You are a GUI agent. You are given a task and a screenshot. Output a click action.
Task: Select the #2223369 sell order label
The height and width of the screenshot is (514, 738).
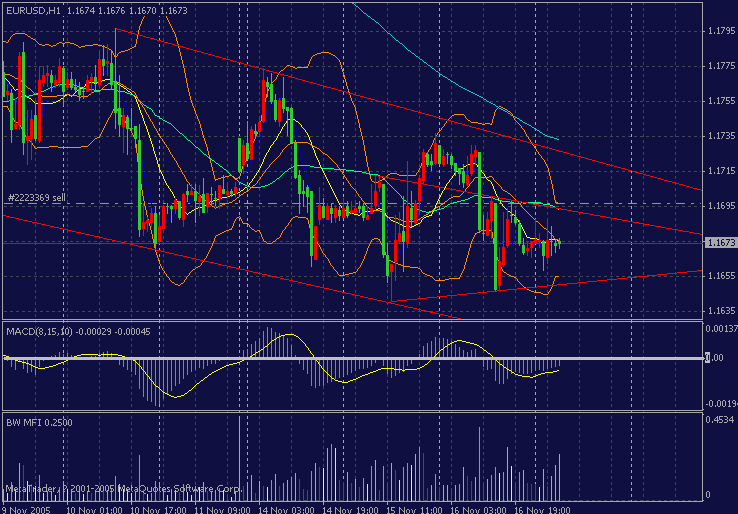pos(37,198)
